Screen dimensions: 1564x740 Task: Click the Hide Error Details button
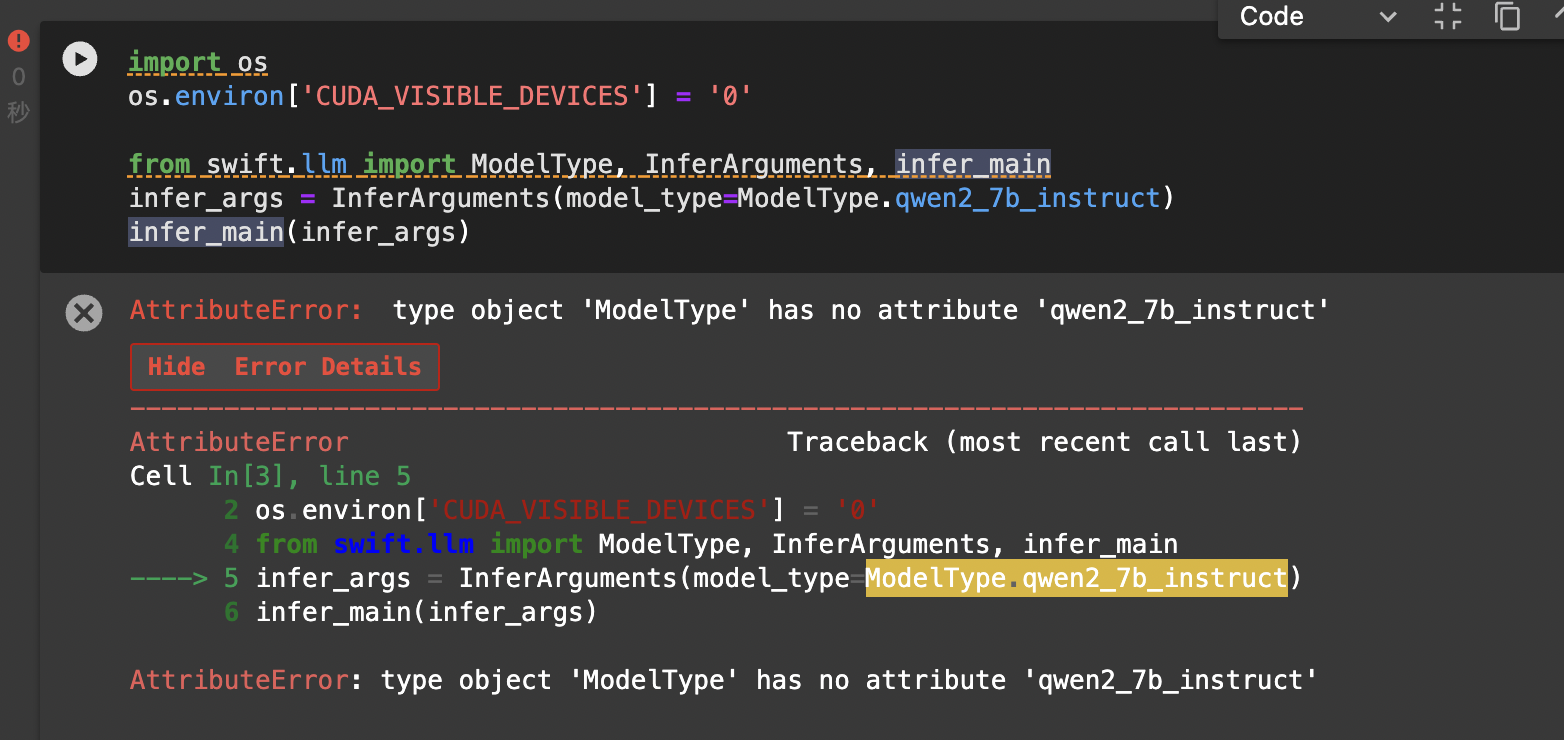pos(285,367)
